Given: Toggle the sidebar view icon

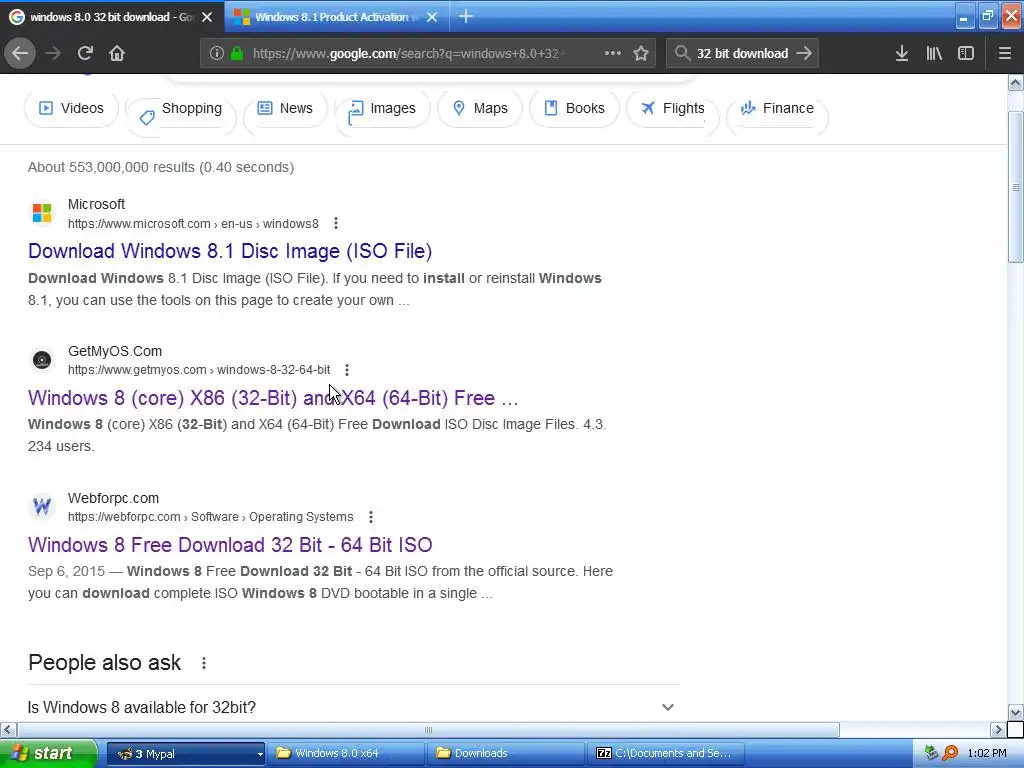Looking at the screenshot, I should [966, 53].
